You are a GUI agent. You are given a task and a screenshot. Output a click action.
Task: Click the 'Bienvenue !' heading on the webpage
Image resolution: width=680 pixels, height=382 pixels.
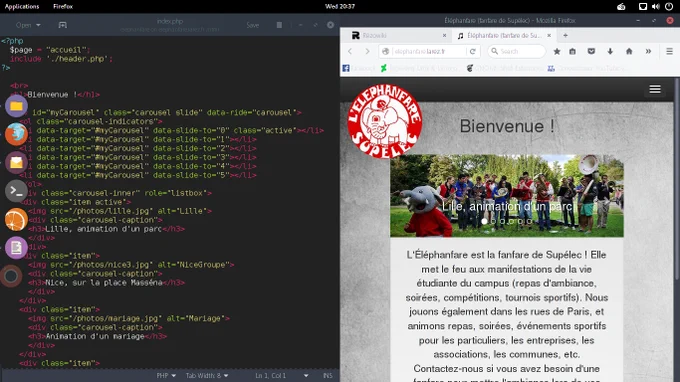(x=507, y=126)
